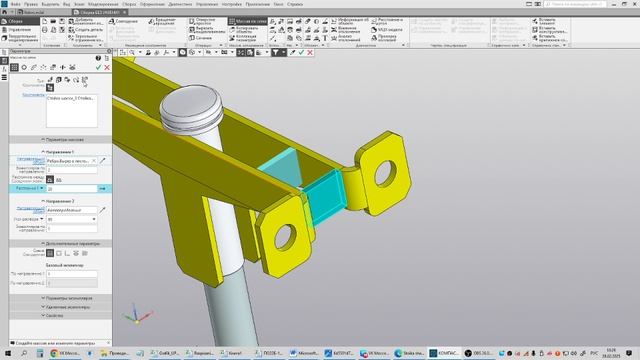Click the list lines icon on the left sidebar
Screen dimensions: 640x360
(x=4, y=78)
